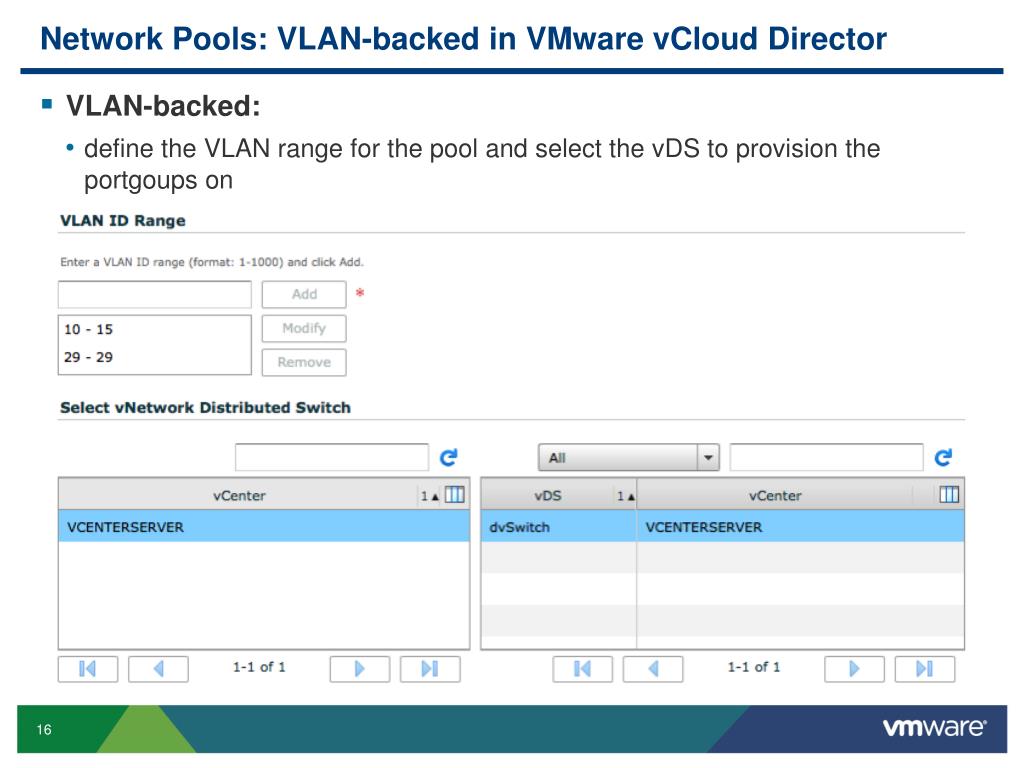
Task: Click the sort indicator in vDS header
Action: coord(626,496)
